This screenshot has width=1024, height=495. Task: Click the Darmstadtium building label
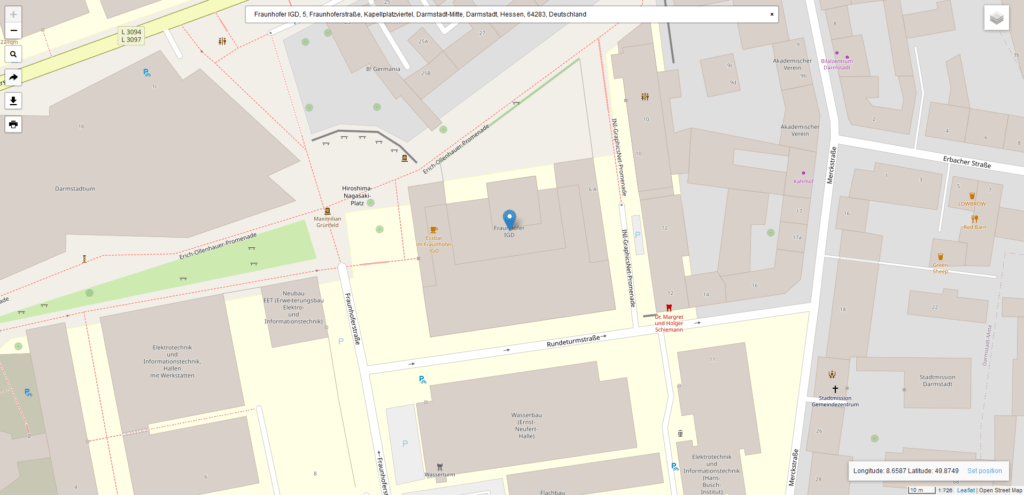75,189
